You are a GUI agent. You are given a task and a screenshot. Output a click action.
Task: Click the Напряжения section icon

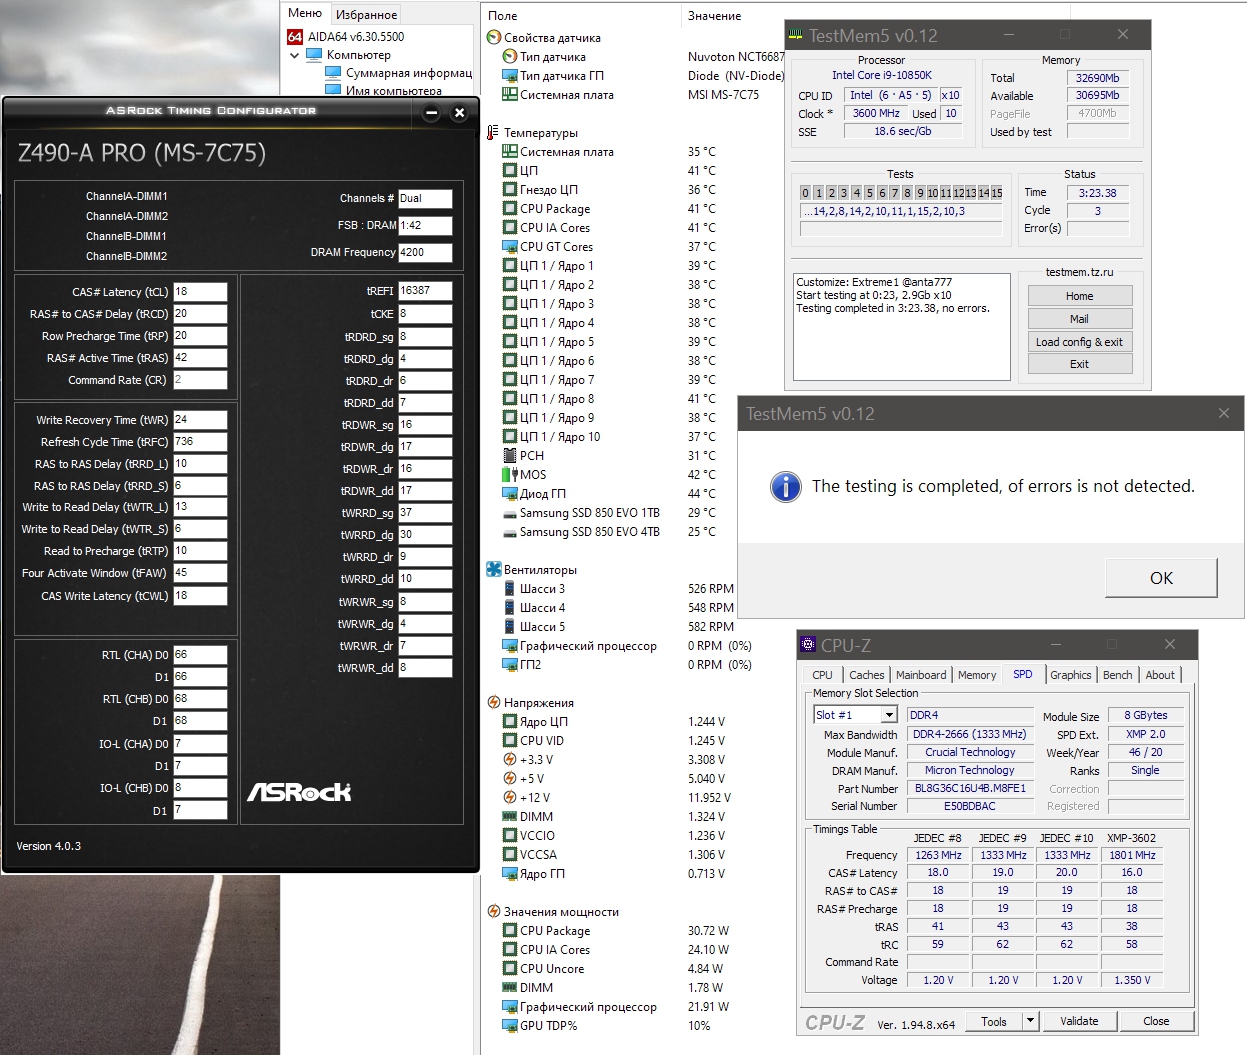[493, 703]
